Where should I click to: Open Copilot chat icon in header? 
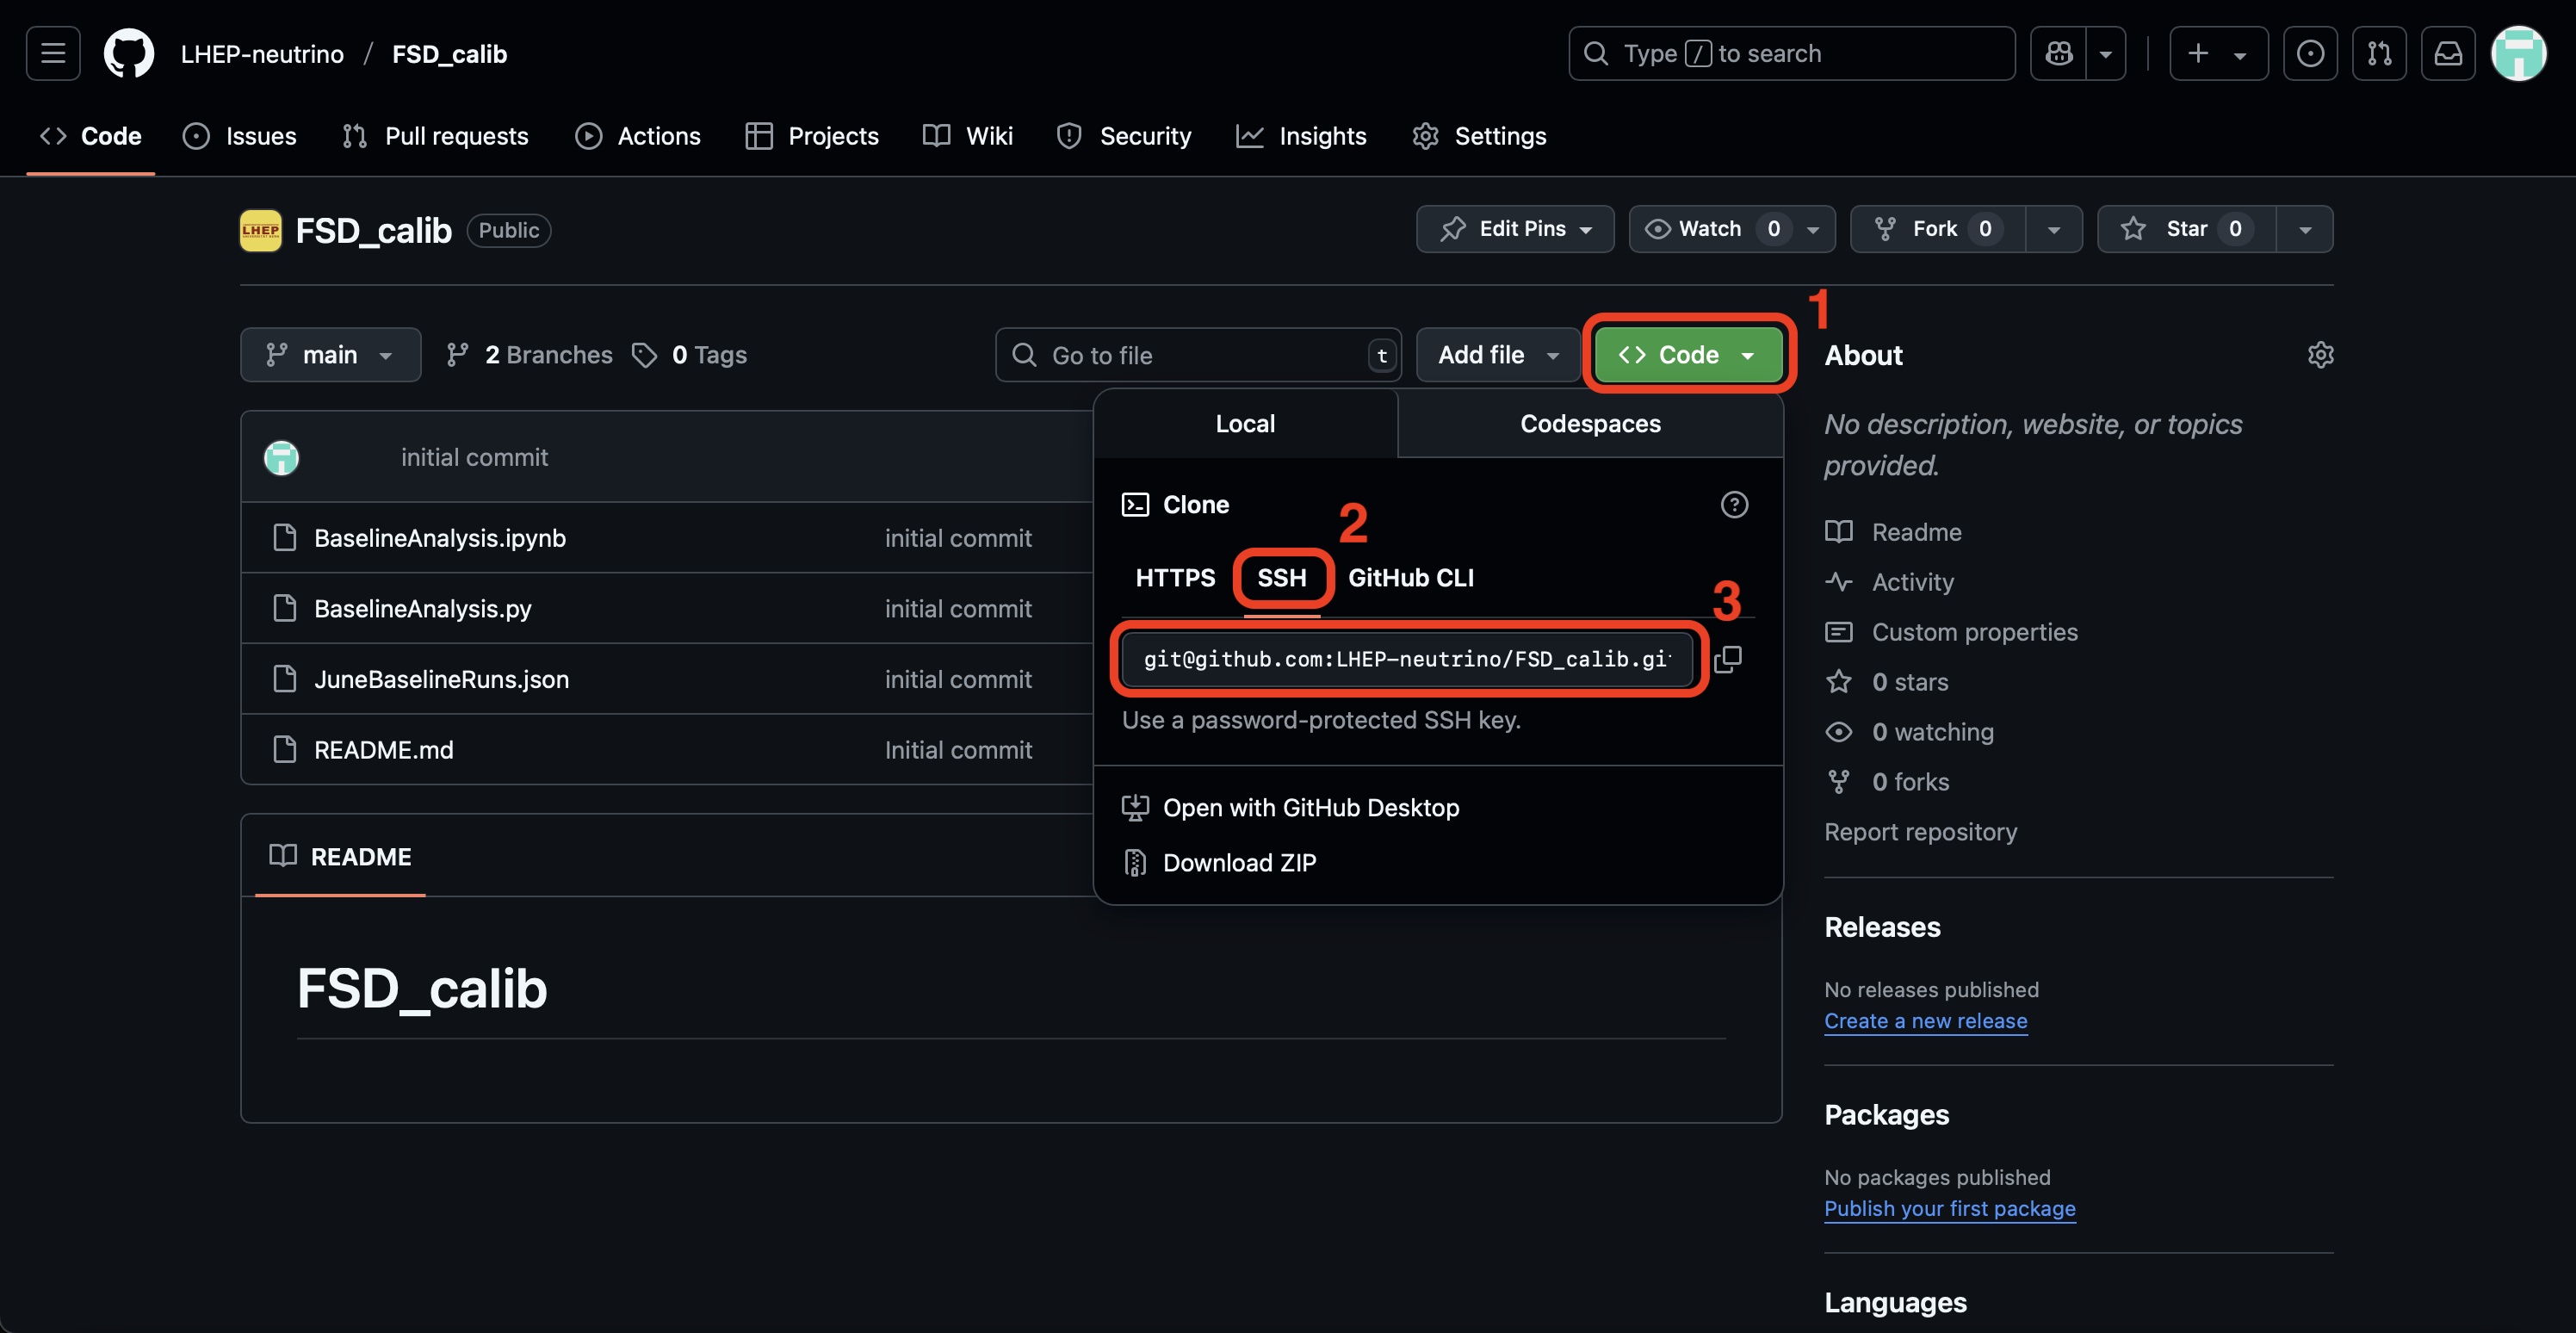click(2058, 53)
